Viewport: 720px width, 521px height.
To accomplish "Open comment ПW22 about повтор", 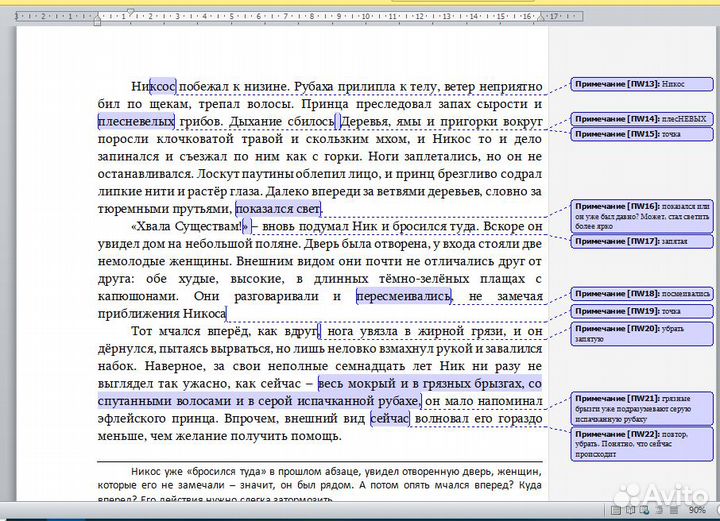I will tap(642, 444).
